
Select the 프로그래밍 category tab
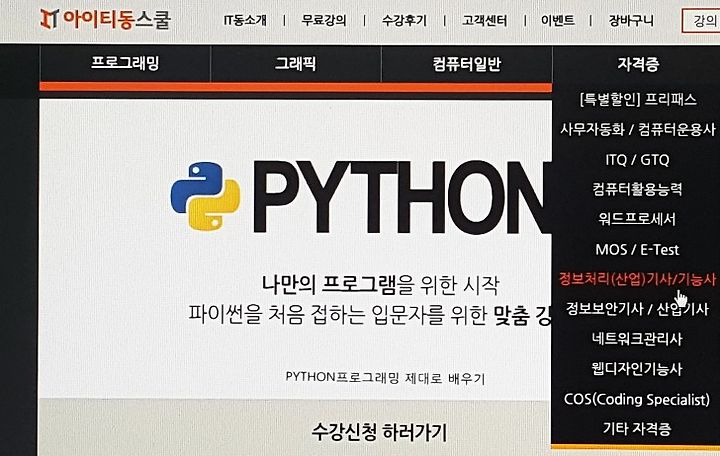click(125, 63)
